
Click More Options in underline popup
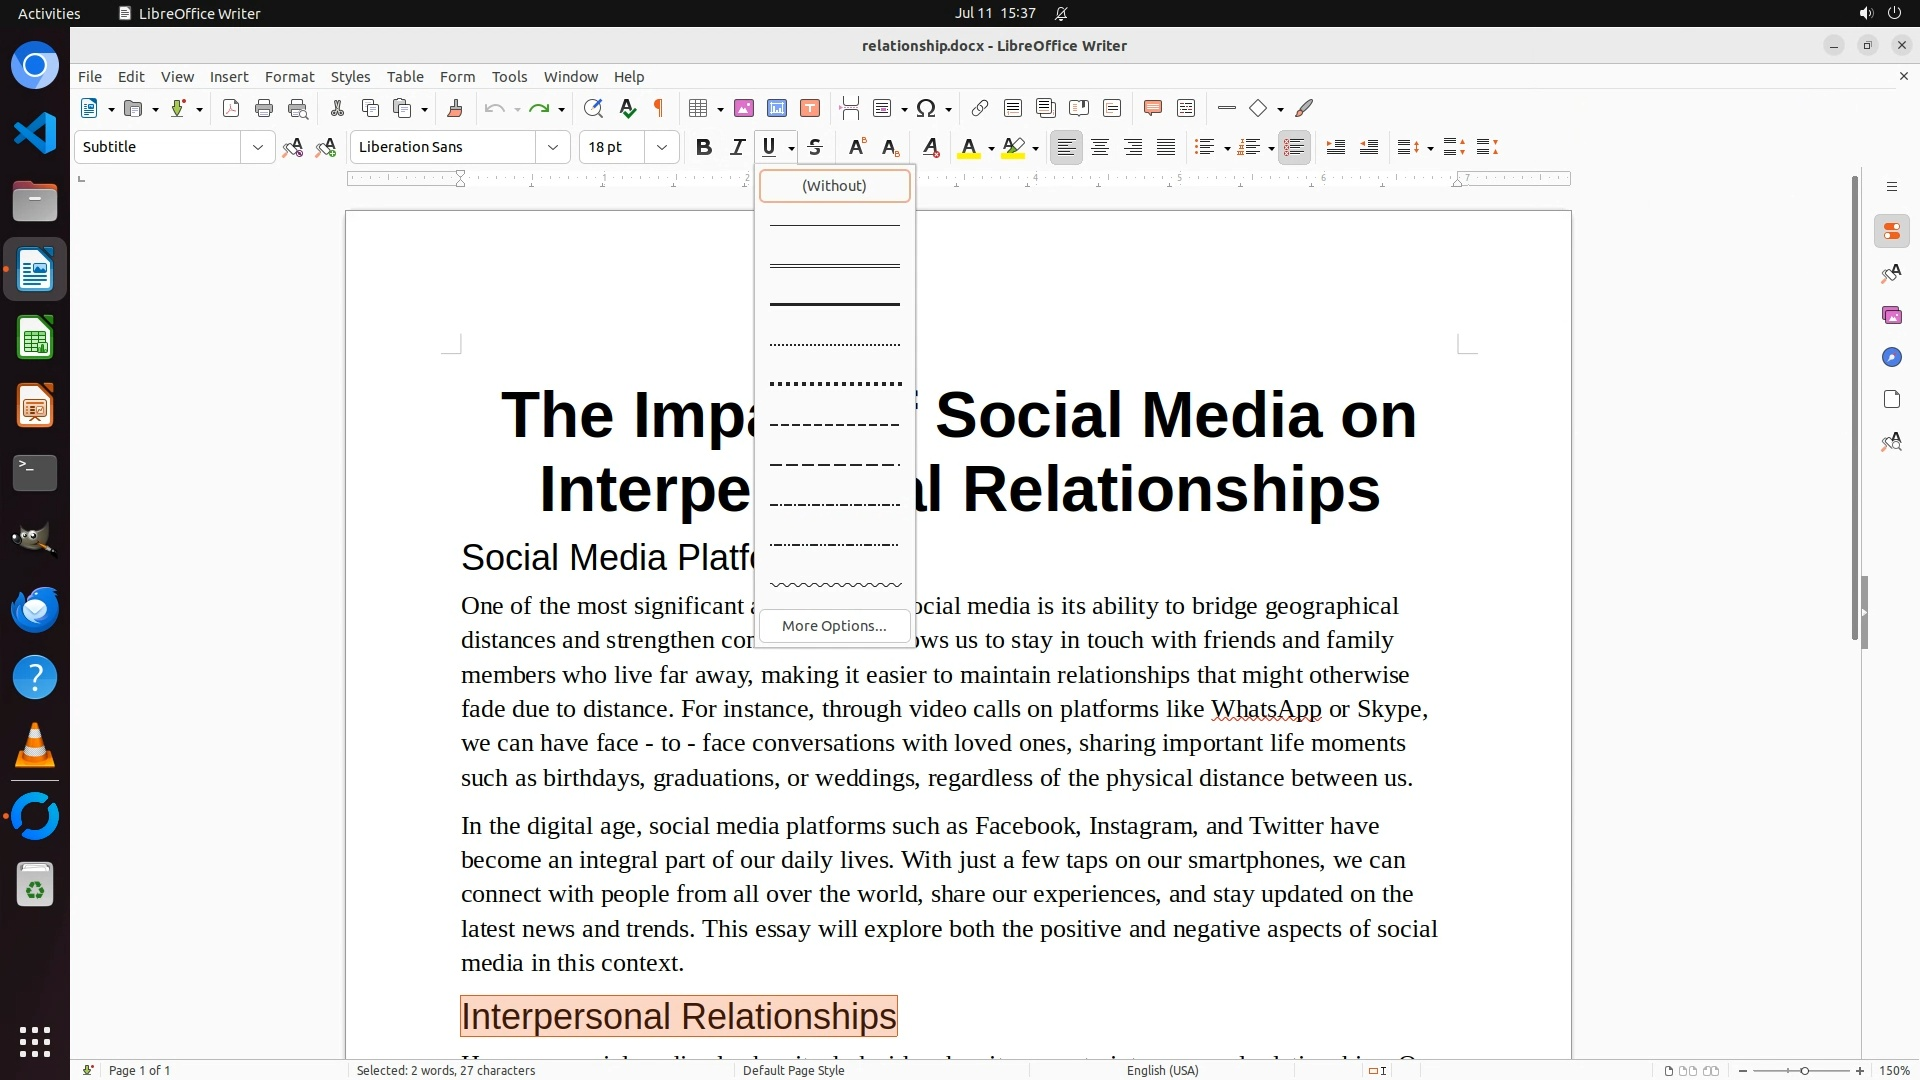click(x=834, y=626)
